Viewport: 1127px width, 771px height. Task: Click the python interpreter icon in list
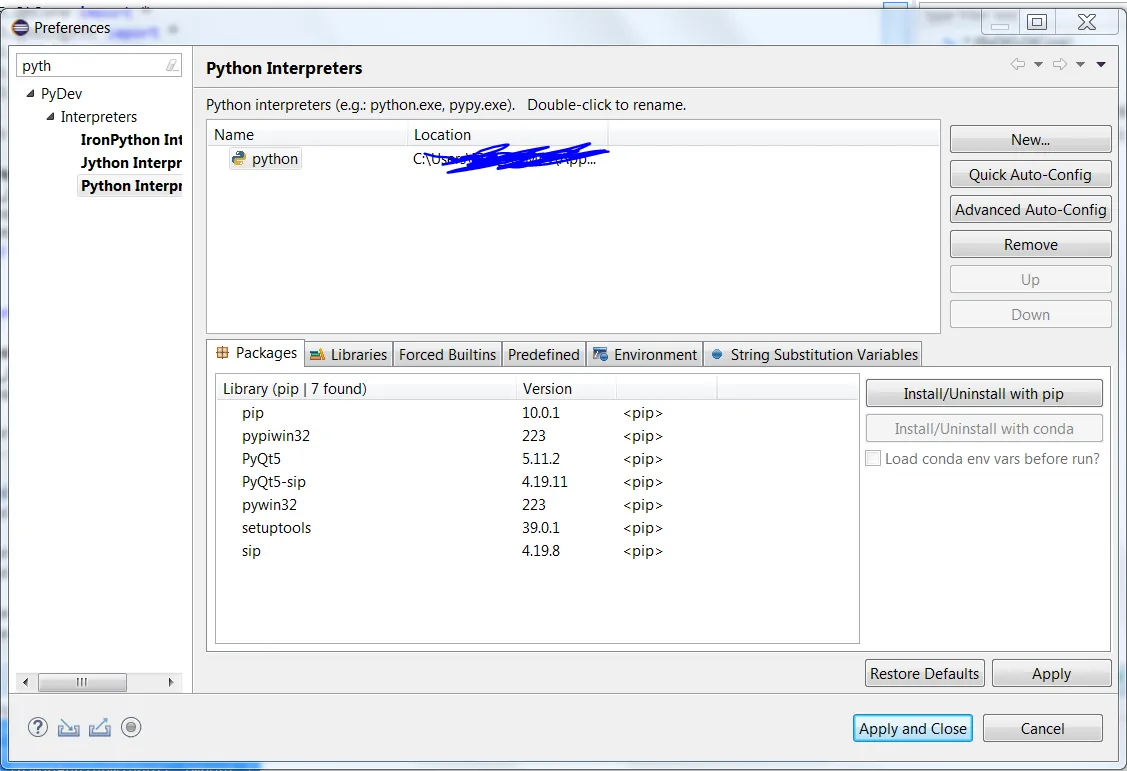point(239,158)
